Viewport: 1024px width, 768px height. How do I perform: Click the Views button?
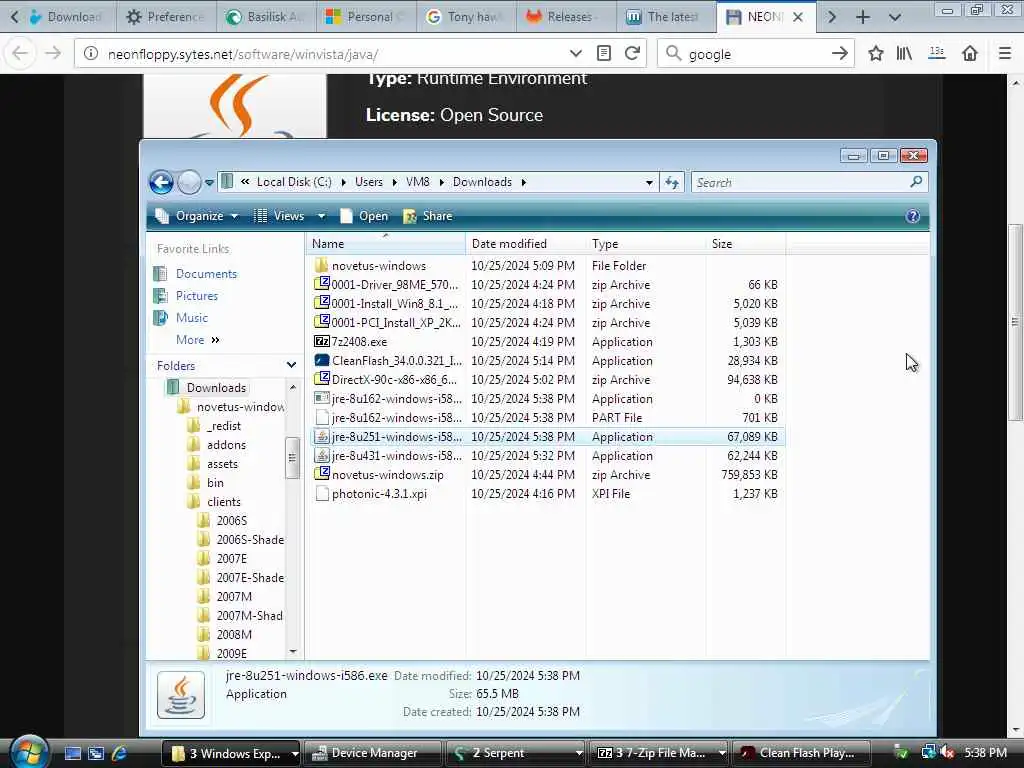(279, 216)
